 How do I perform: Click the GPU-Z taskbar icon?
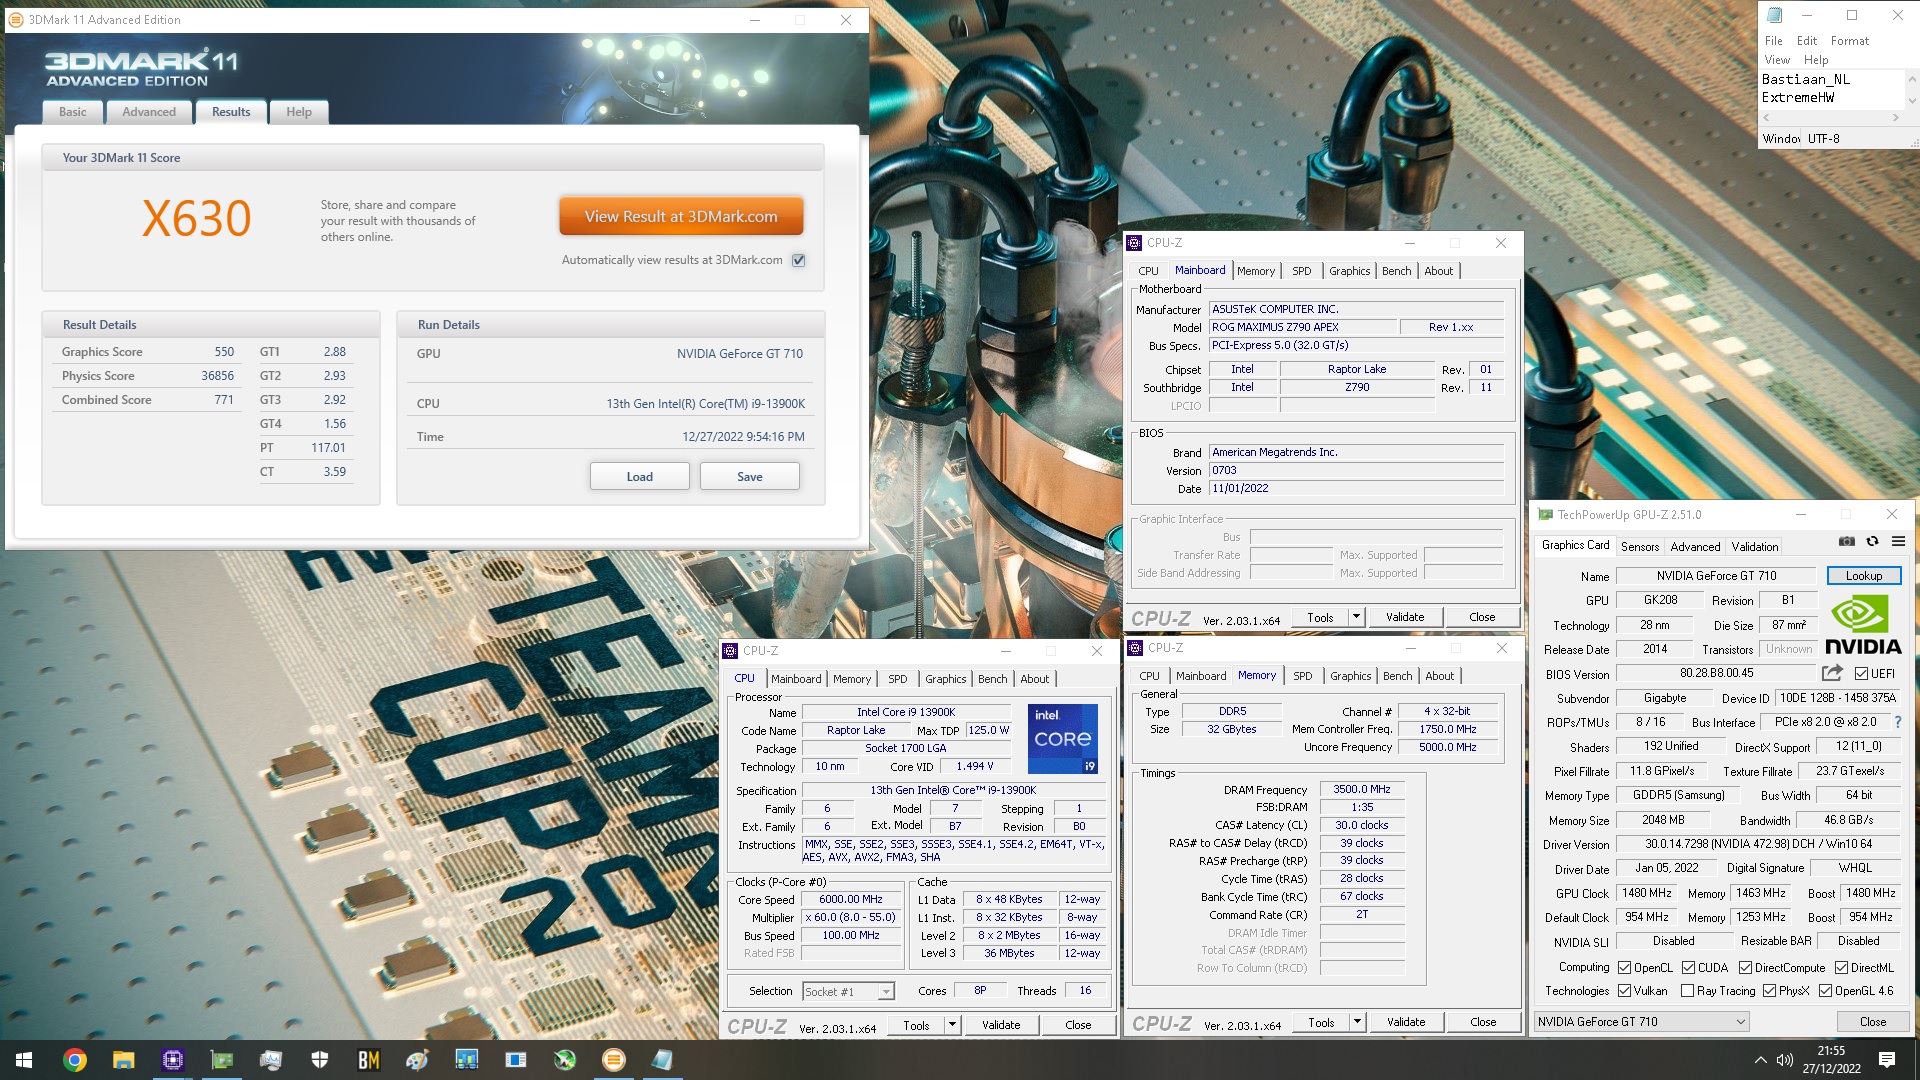point(222,1060)
